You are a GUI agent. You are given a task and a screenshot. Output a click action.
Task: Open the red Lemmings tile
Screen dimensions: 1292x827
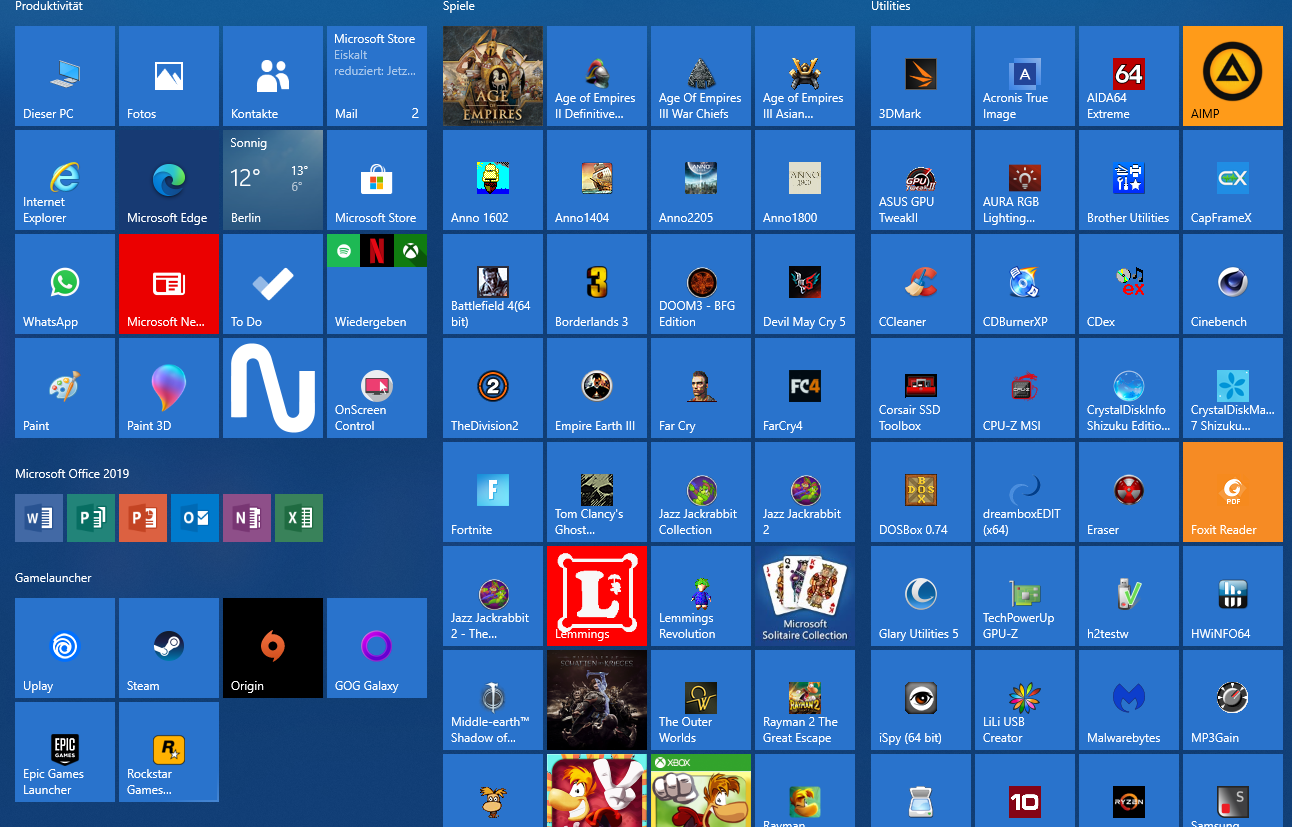(x=597, y=596)
